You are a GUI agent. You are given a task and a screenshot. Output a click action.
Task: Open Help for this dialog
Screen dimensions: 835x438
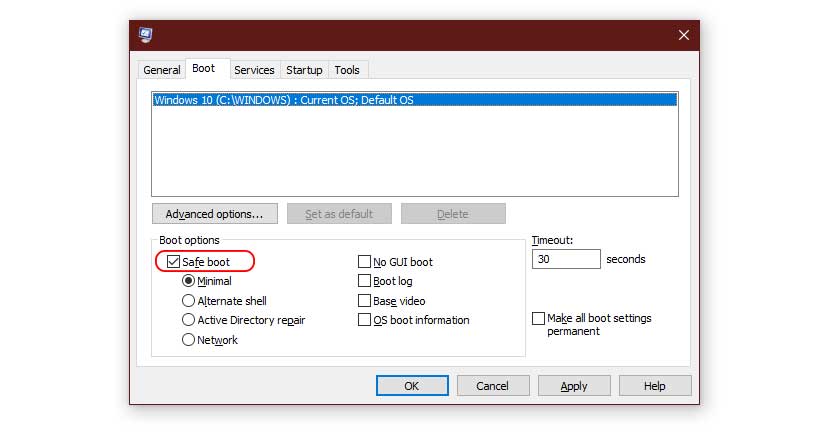(655, 386)
